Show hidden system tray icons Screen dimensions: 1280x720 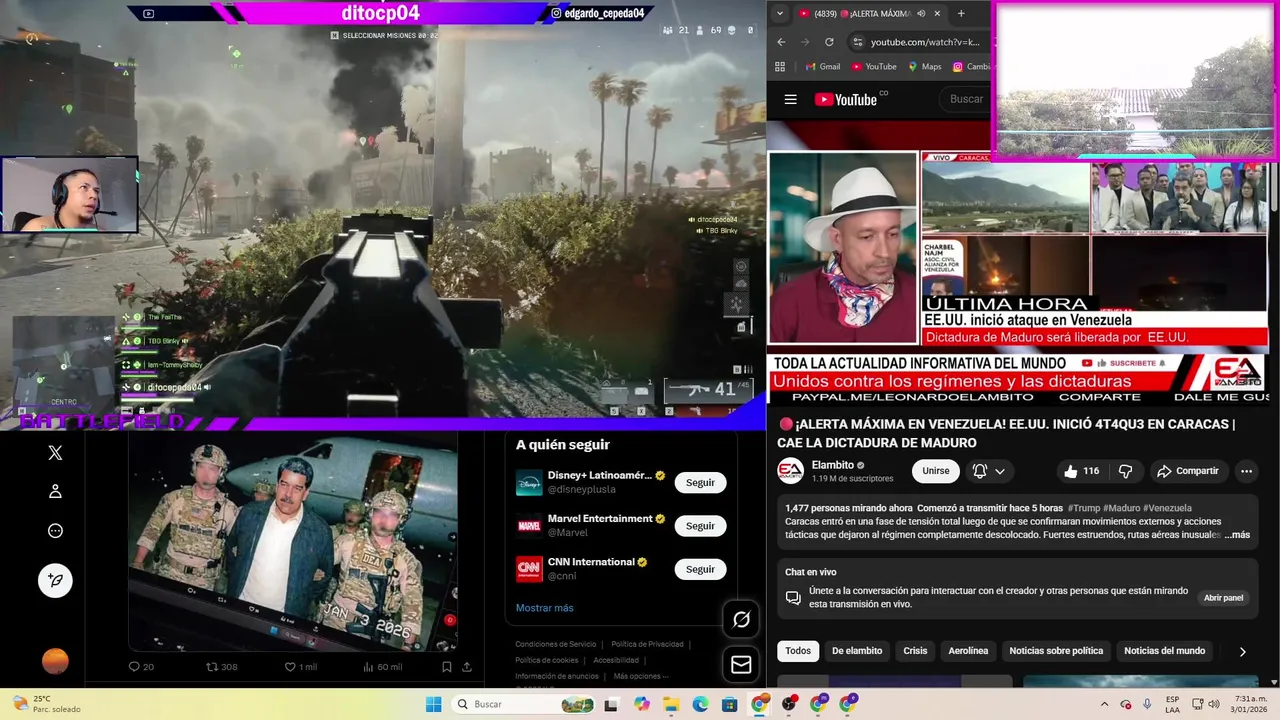pyautogui.click(x=1104, y=704)
